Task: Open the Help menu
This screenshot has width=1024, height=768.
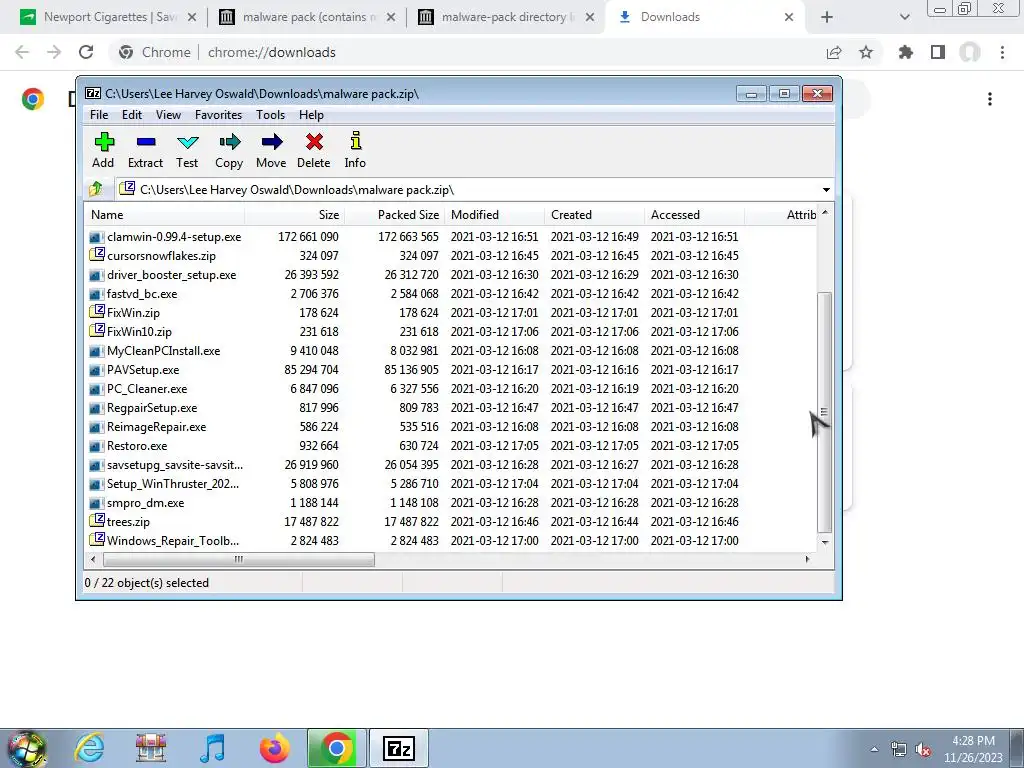Action: tap(311, 115)
